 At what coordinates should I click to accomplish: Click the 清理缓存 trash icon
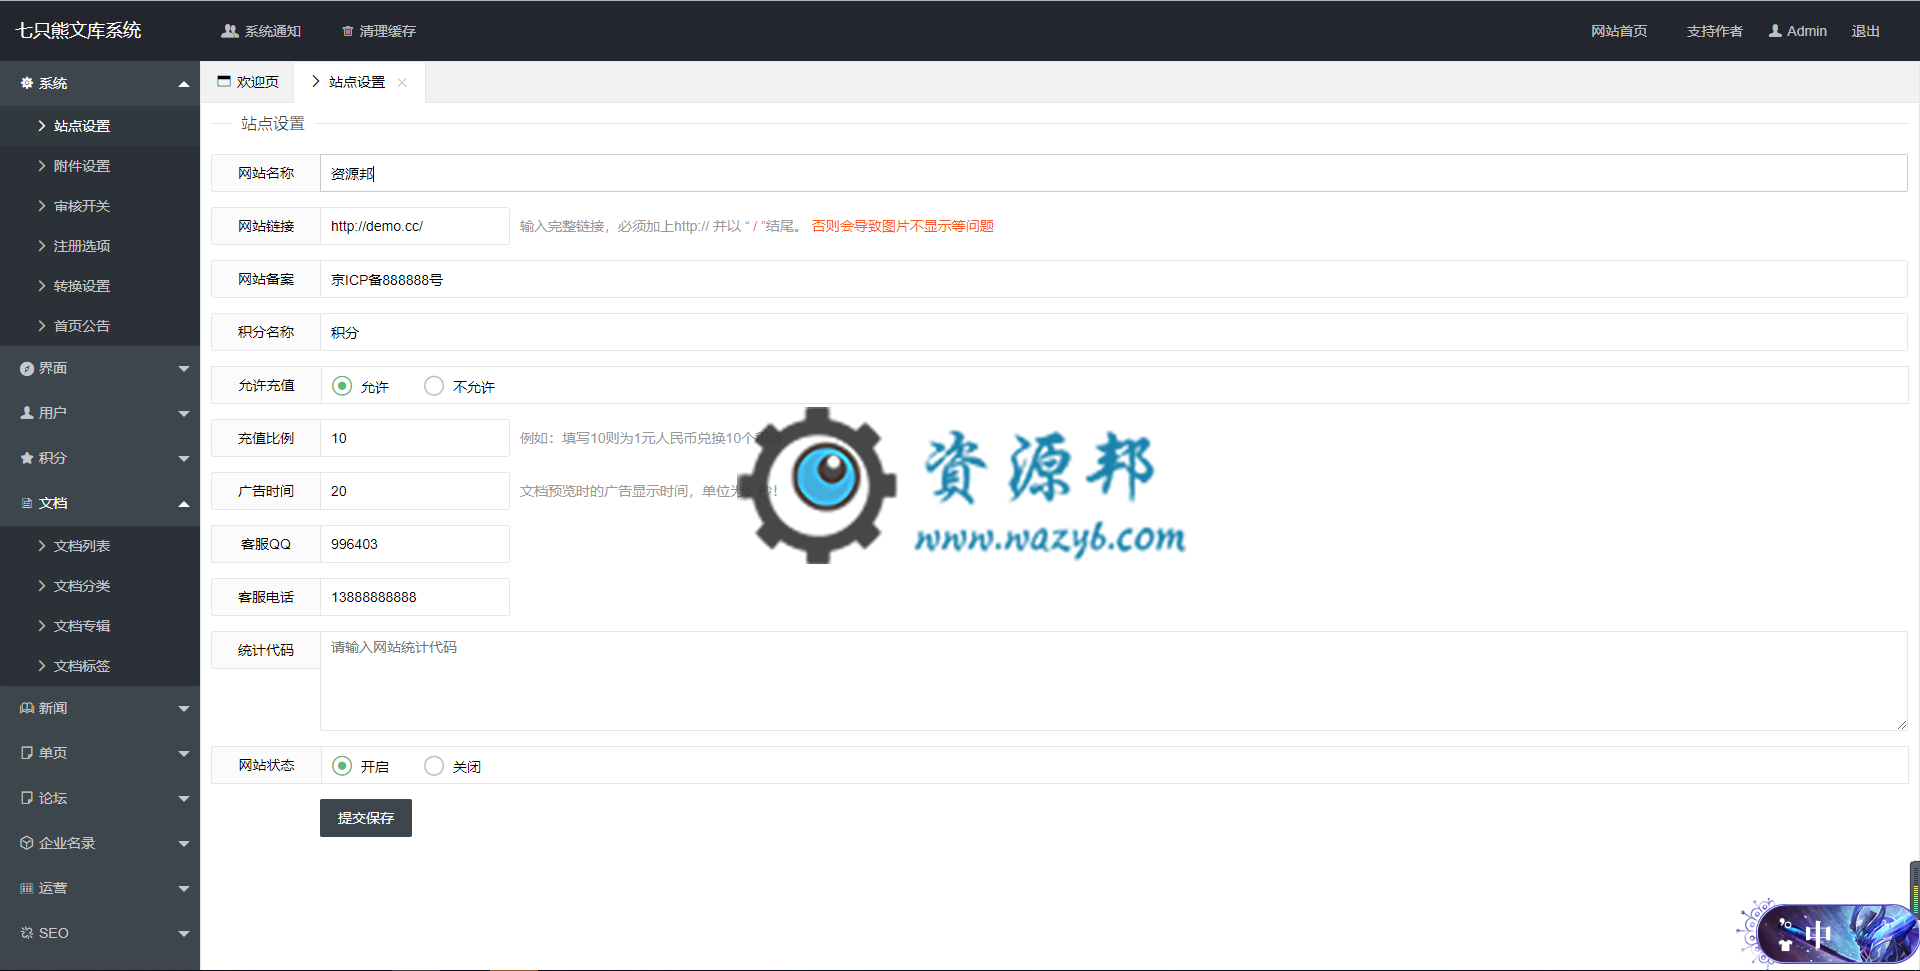click(x=348, y=31)
